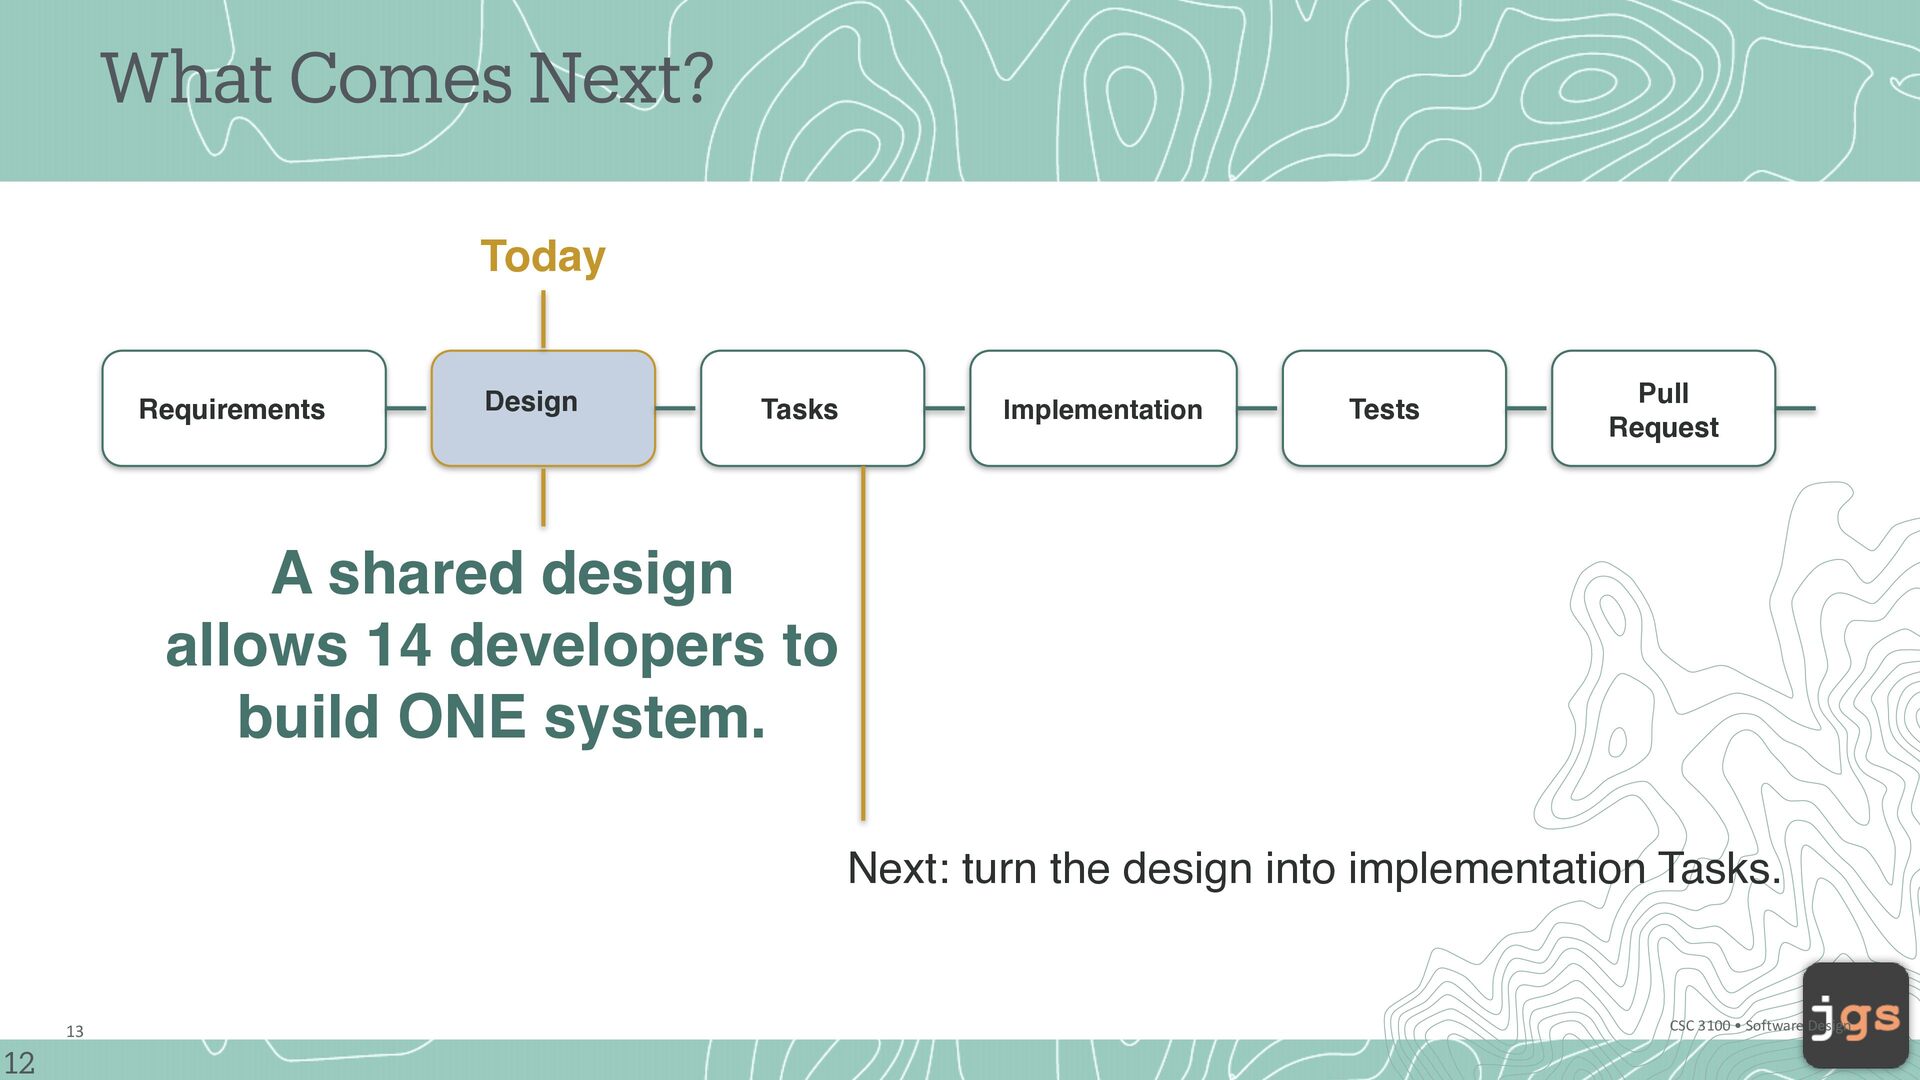Click the CSC 3100 Software Design footer
The width and height of the screenshot is (1920, 1080).
pos(1758,1025)
